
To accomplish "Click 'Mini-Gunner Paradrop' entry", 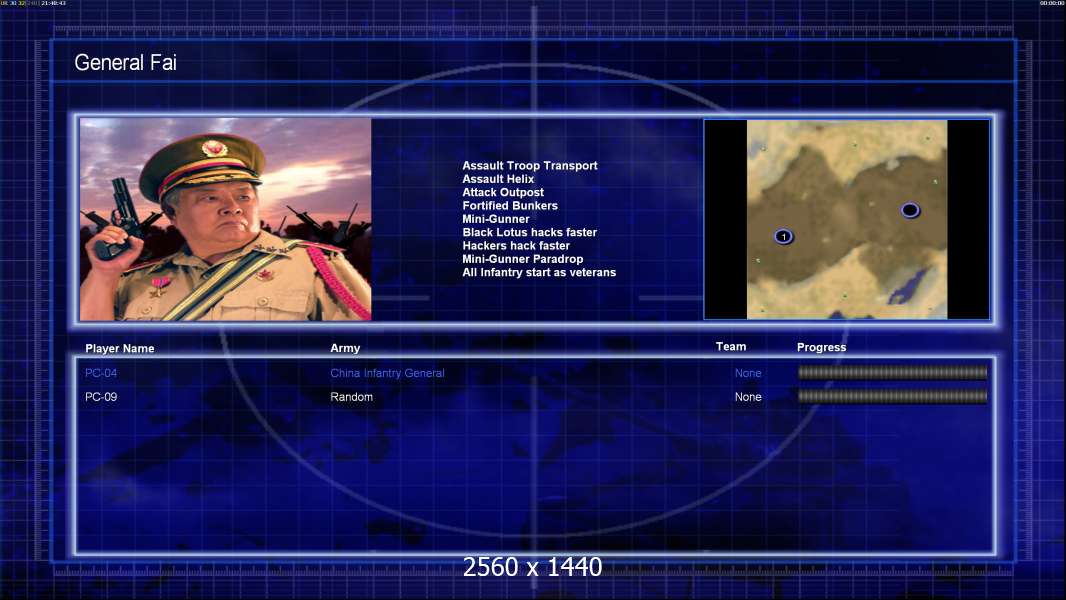I will [x=522, y=259].
